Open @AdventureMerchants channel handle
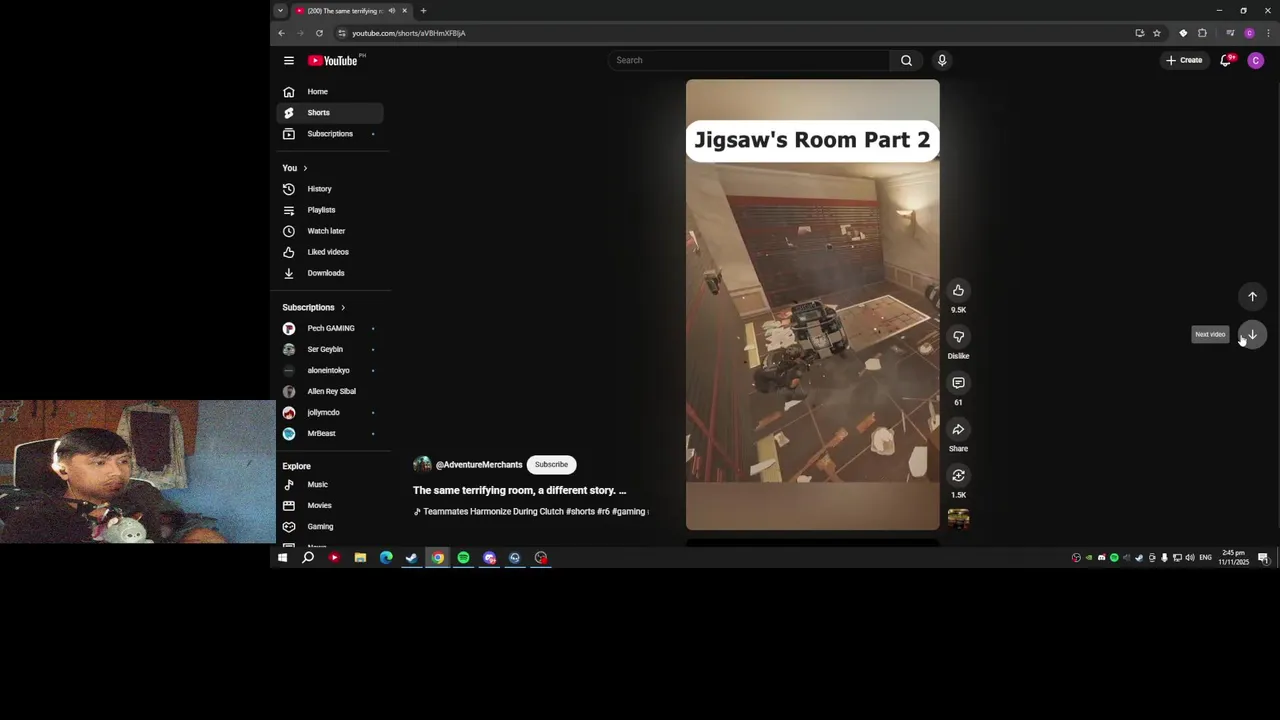1280x720 pixels. click(479, 465)
